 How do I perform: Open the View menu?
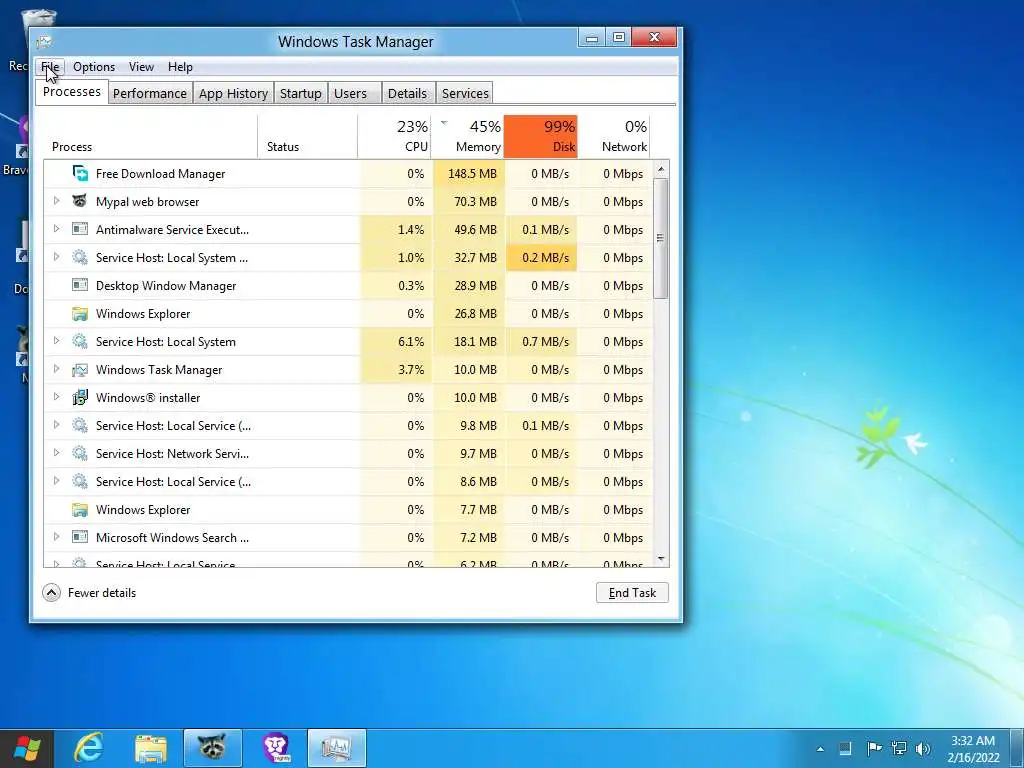141,67
